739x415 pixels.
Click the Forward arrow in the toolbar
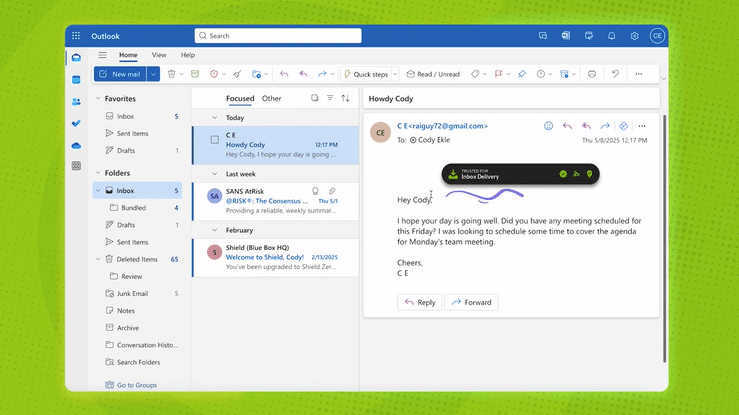pyautogui.click(x=322, y=74)
